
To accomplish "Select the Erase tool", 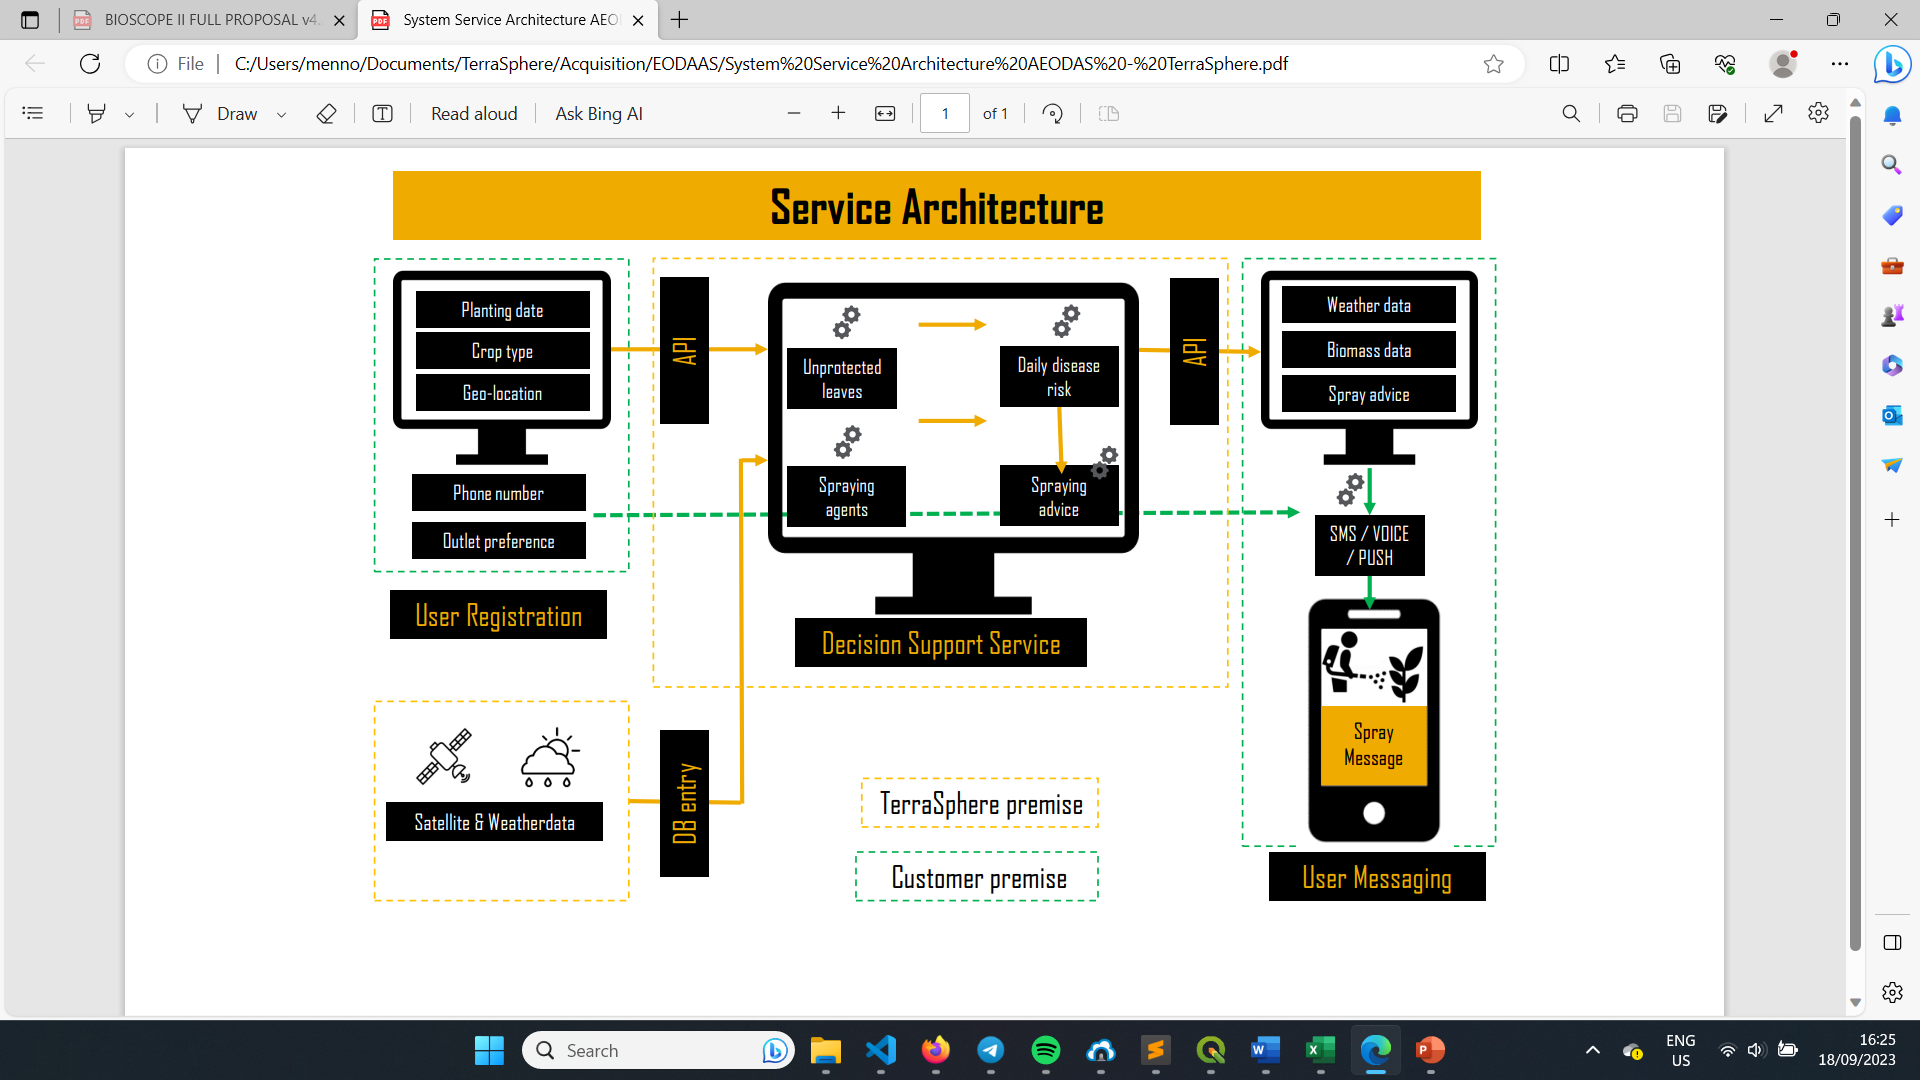I will 326,113.
